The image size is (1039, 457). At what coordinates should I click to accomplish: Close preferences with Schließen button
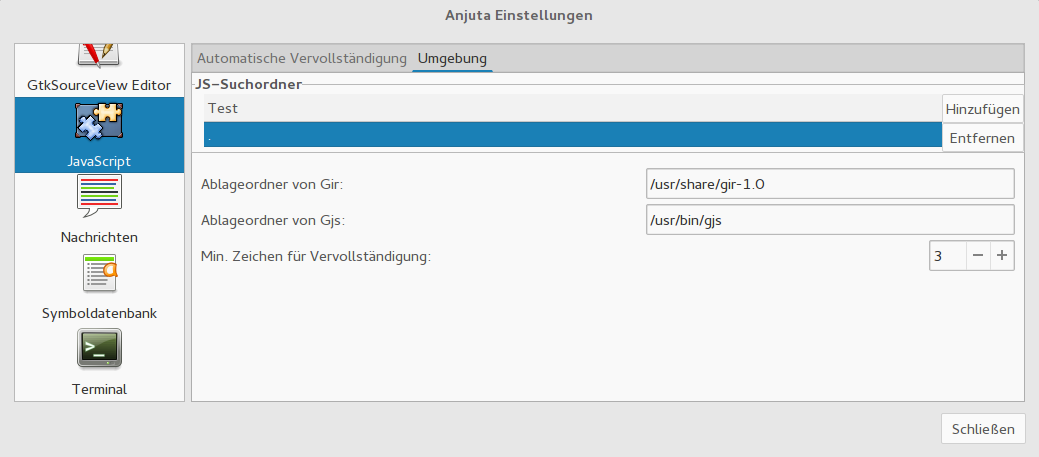point(983,429)
